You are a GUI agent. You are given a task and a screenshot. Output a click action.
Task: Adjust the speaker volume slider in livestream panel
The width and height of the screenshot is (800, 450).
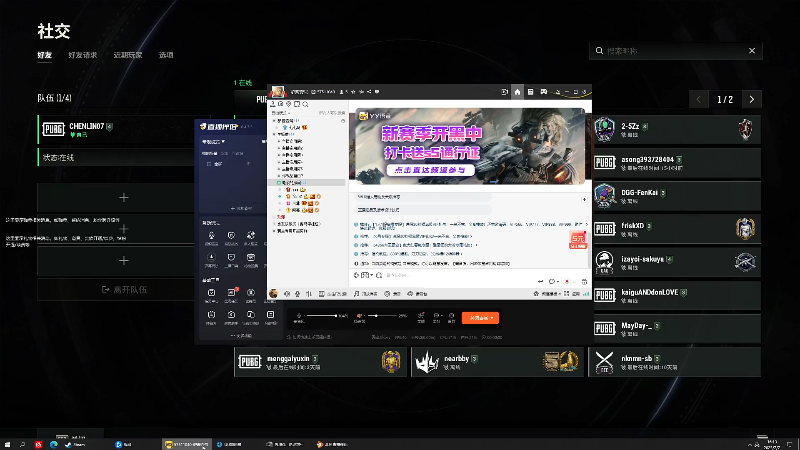coord(382,316)
